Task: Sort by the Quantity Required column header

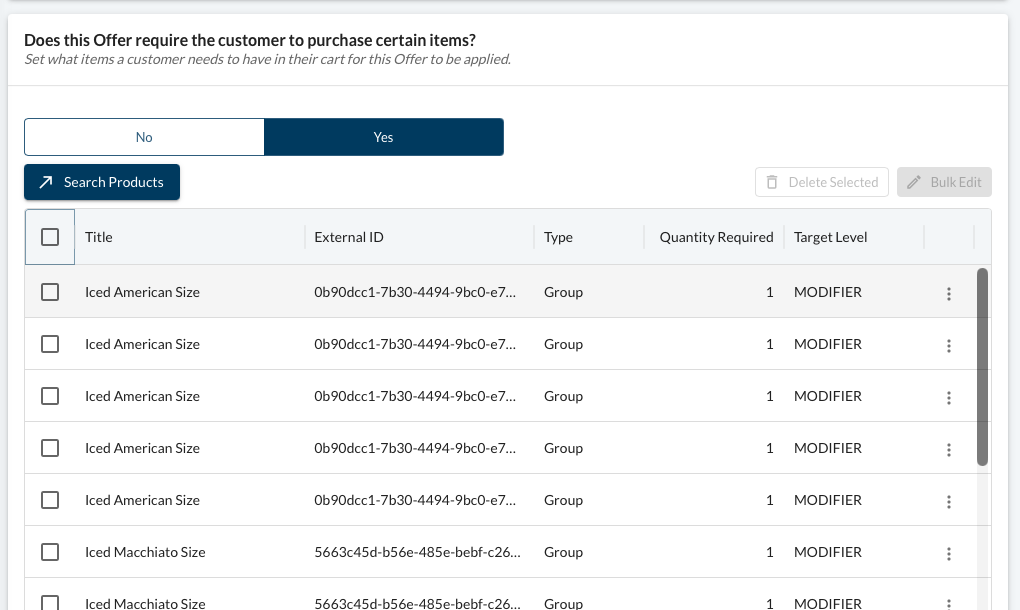Action: pos(714,237)
